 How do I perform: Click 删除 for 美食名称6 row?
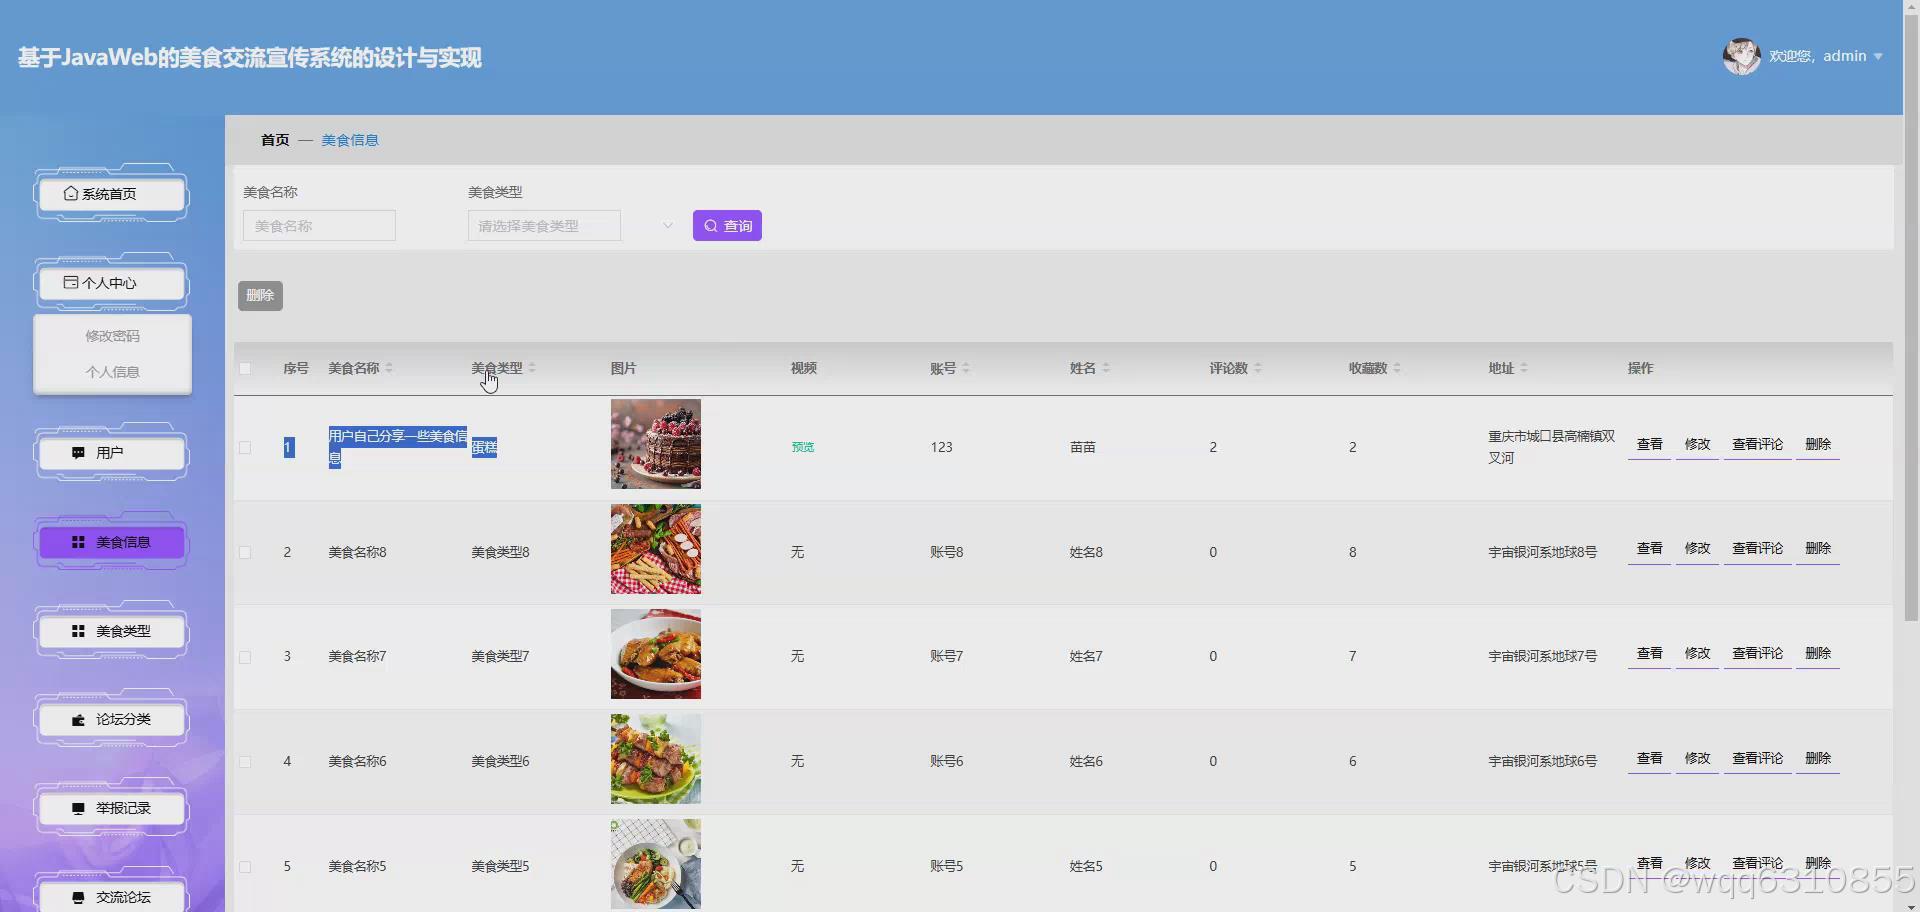1818,758
